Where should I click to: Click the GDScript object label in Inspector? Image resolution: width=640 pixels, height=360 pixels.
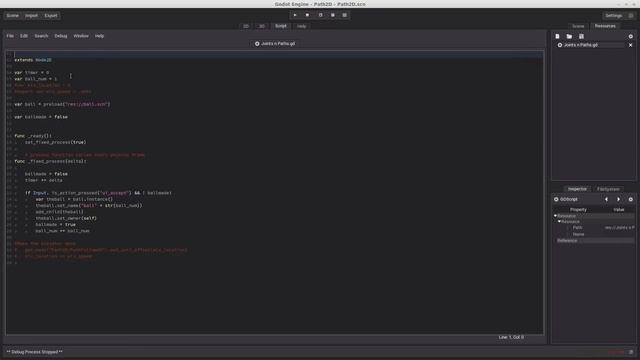(569, 199)
